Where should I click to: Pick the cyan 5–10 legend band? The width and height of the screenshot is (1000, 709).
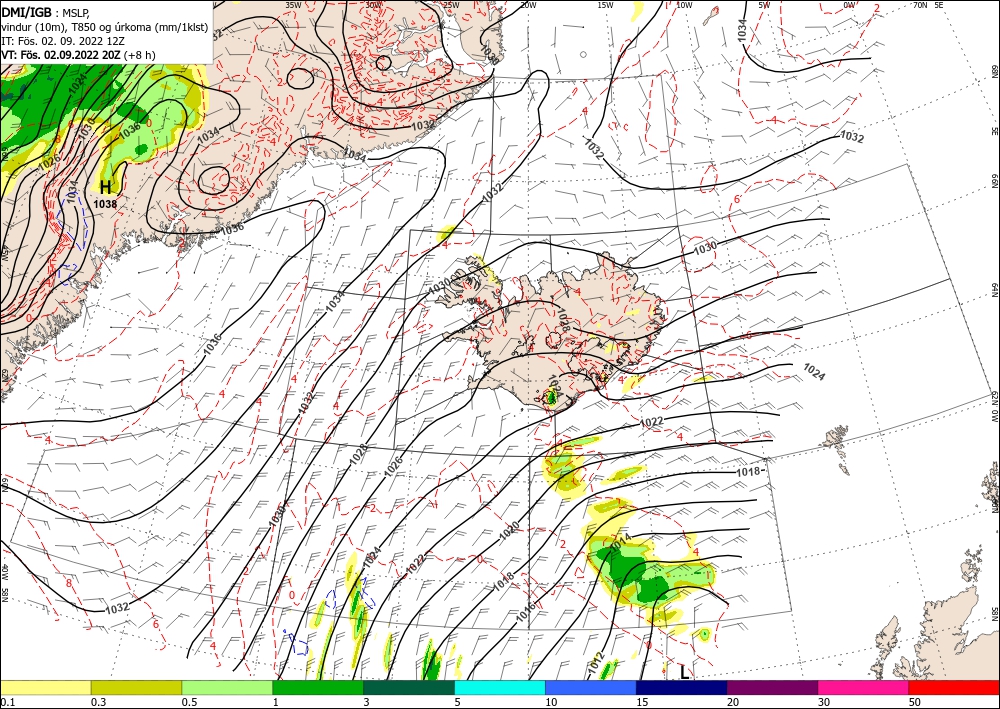coord(500,687)
